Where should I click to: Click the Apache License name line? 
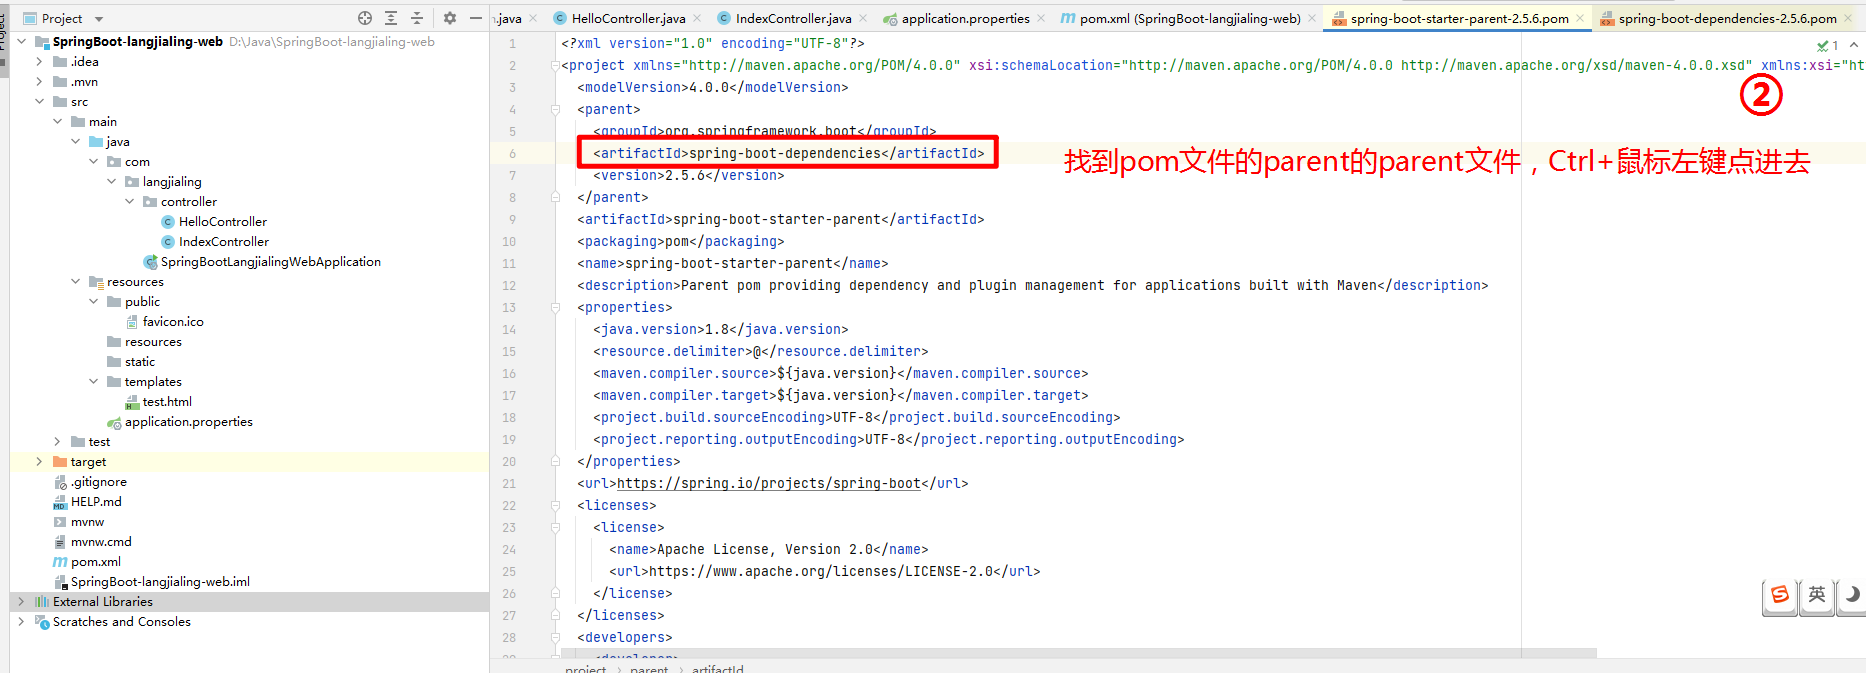768,550
